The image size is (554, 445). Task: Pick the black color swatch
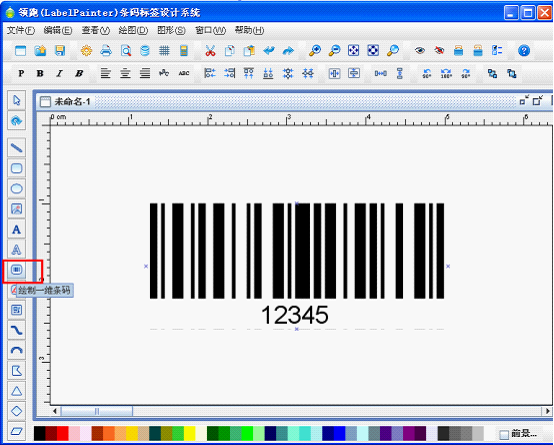pos(40,434)
